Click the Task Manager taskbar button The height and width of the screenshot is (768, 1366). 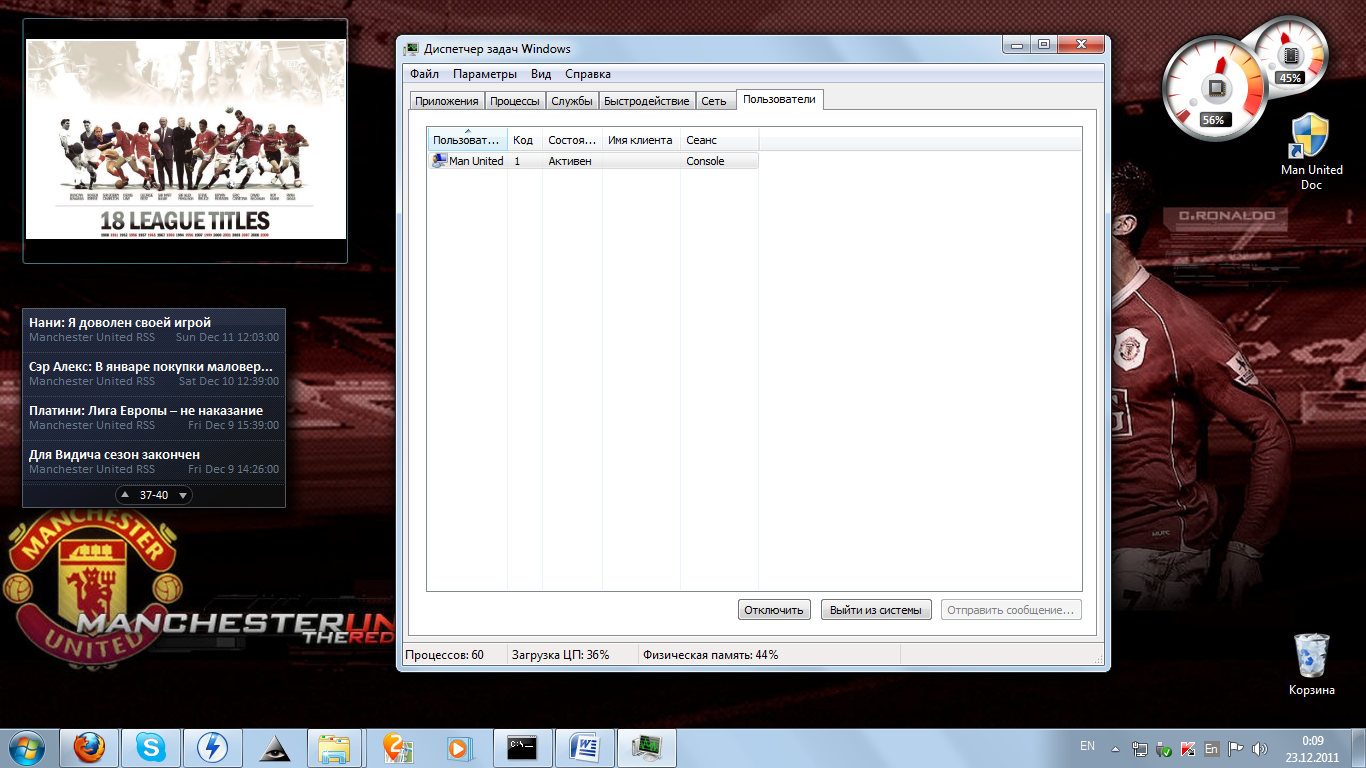click(x=647, y=747)
